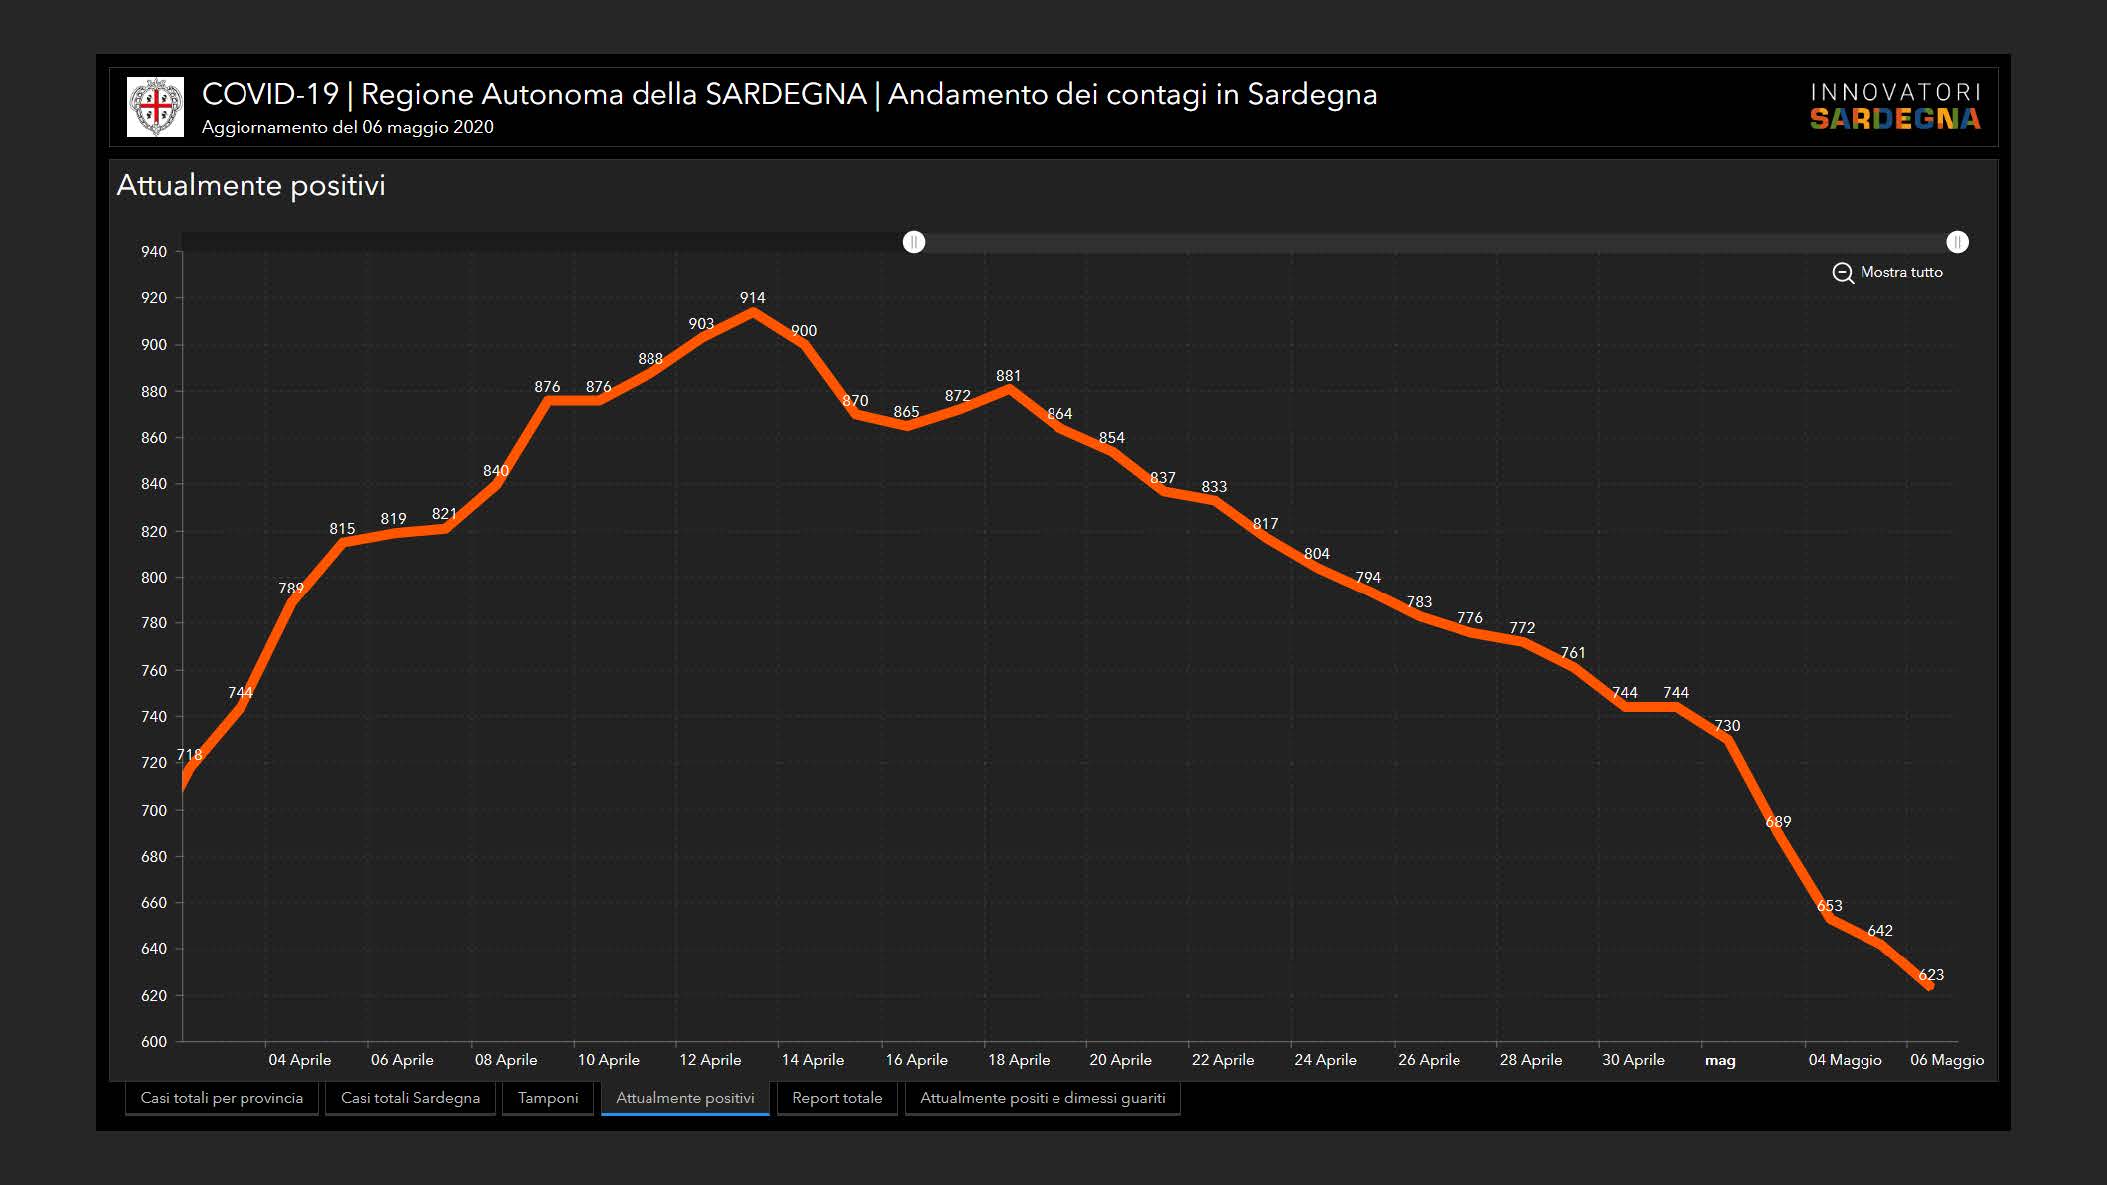Click the Sardegna region coat of arms logo
The height and width of the screenshot is (1185, 2107).
pos(155,107)
